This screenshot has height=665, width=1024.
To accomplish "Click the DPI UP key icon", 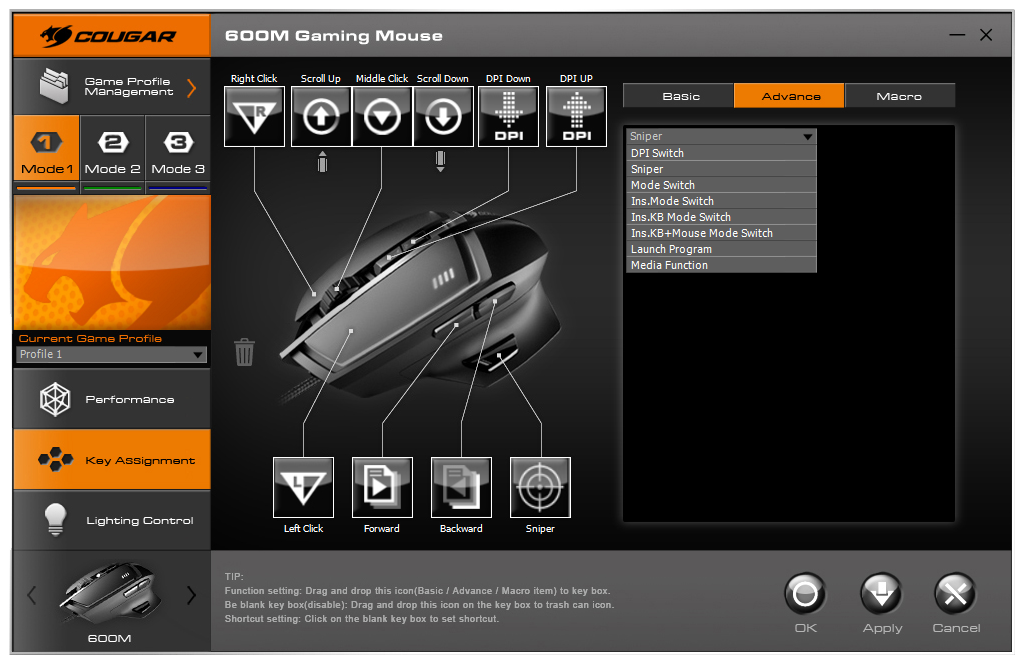I will (x=576, y=117).
